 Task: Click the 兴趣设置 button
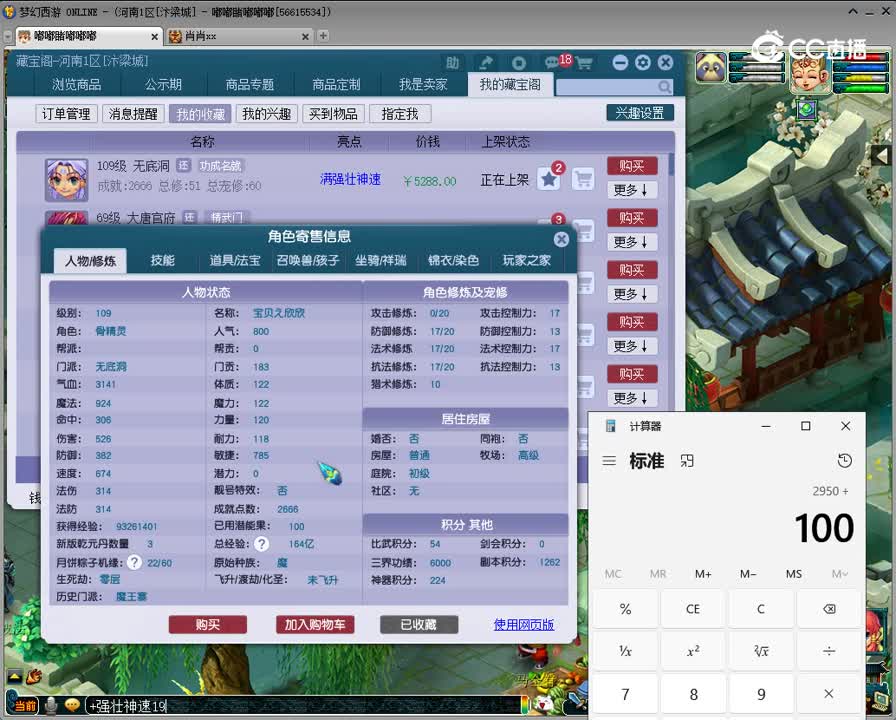(640, 113)
